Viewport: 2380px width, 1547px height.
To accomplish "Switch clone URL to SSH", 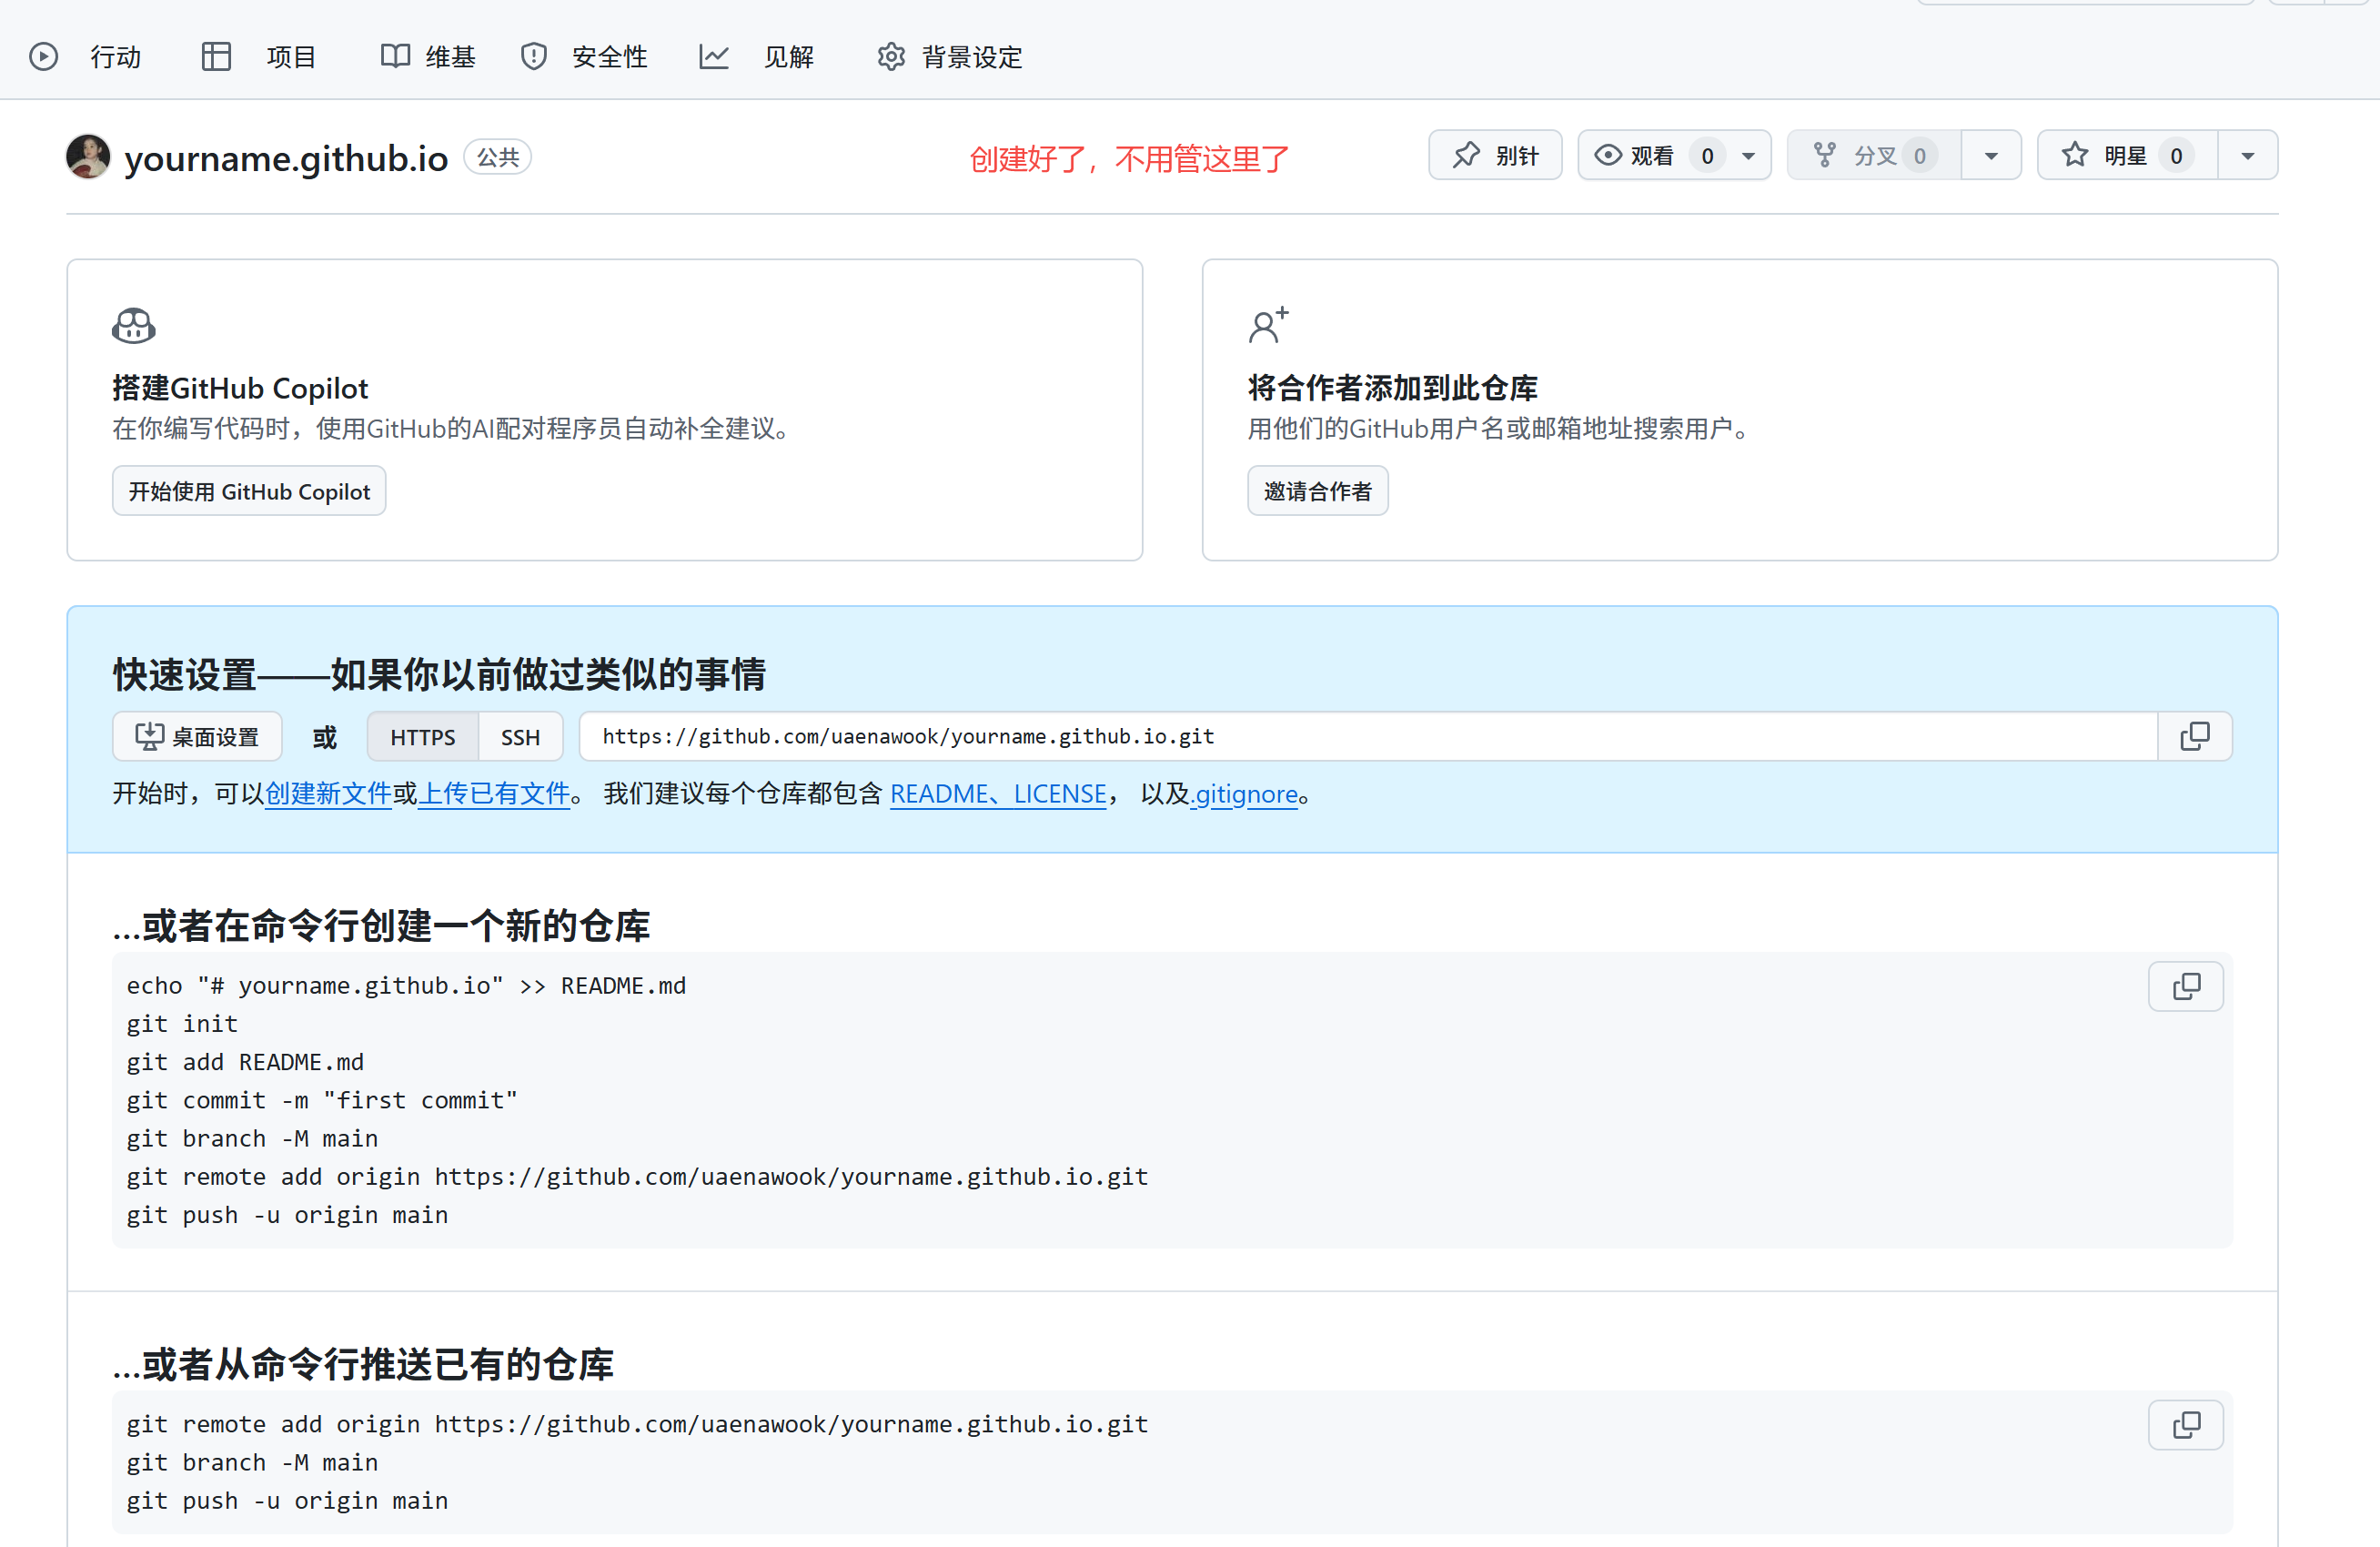I will coord(520,738).
